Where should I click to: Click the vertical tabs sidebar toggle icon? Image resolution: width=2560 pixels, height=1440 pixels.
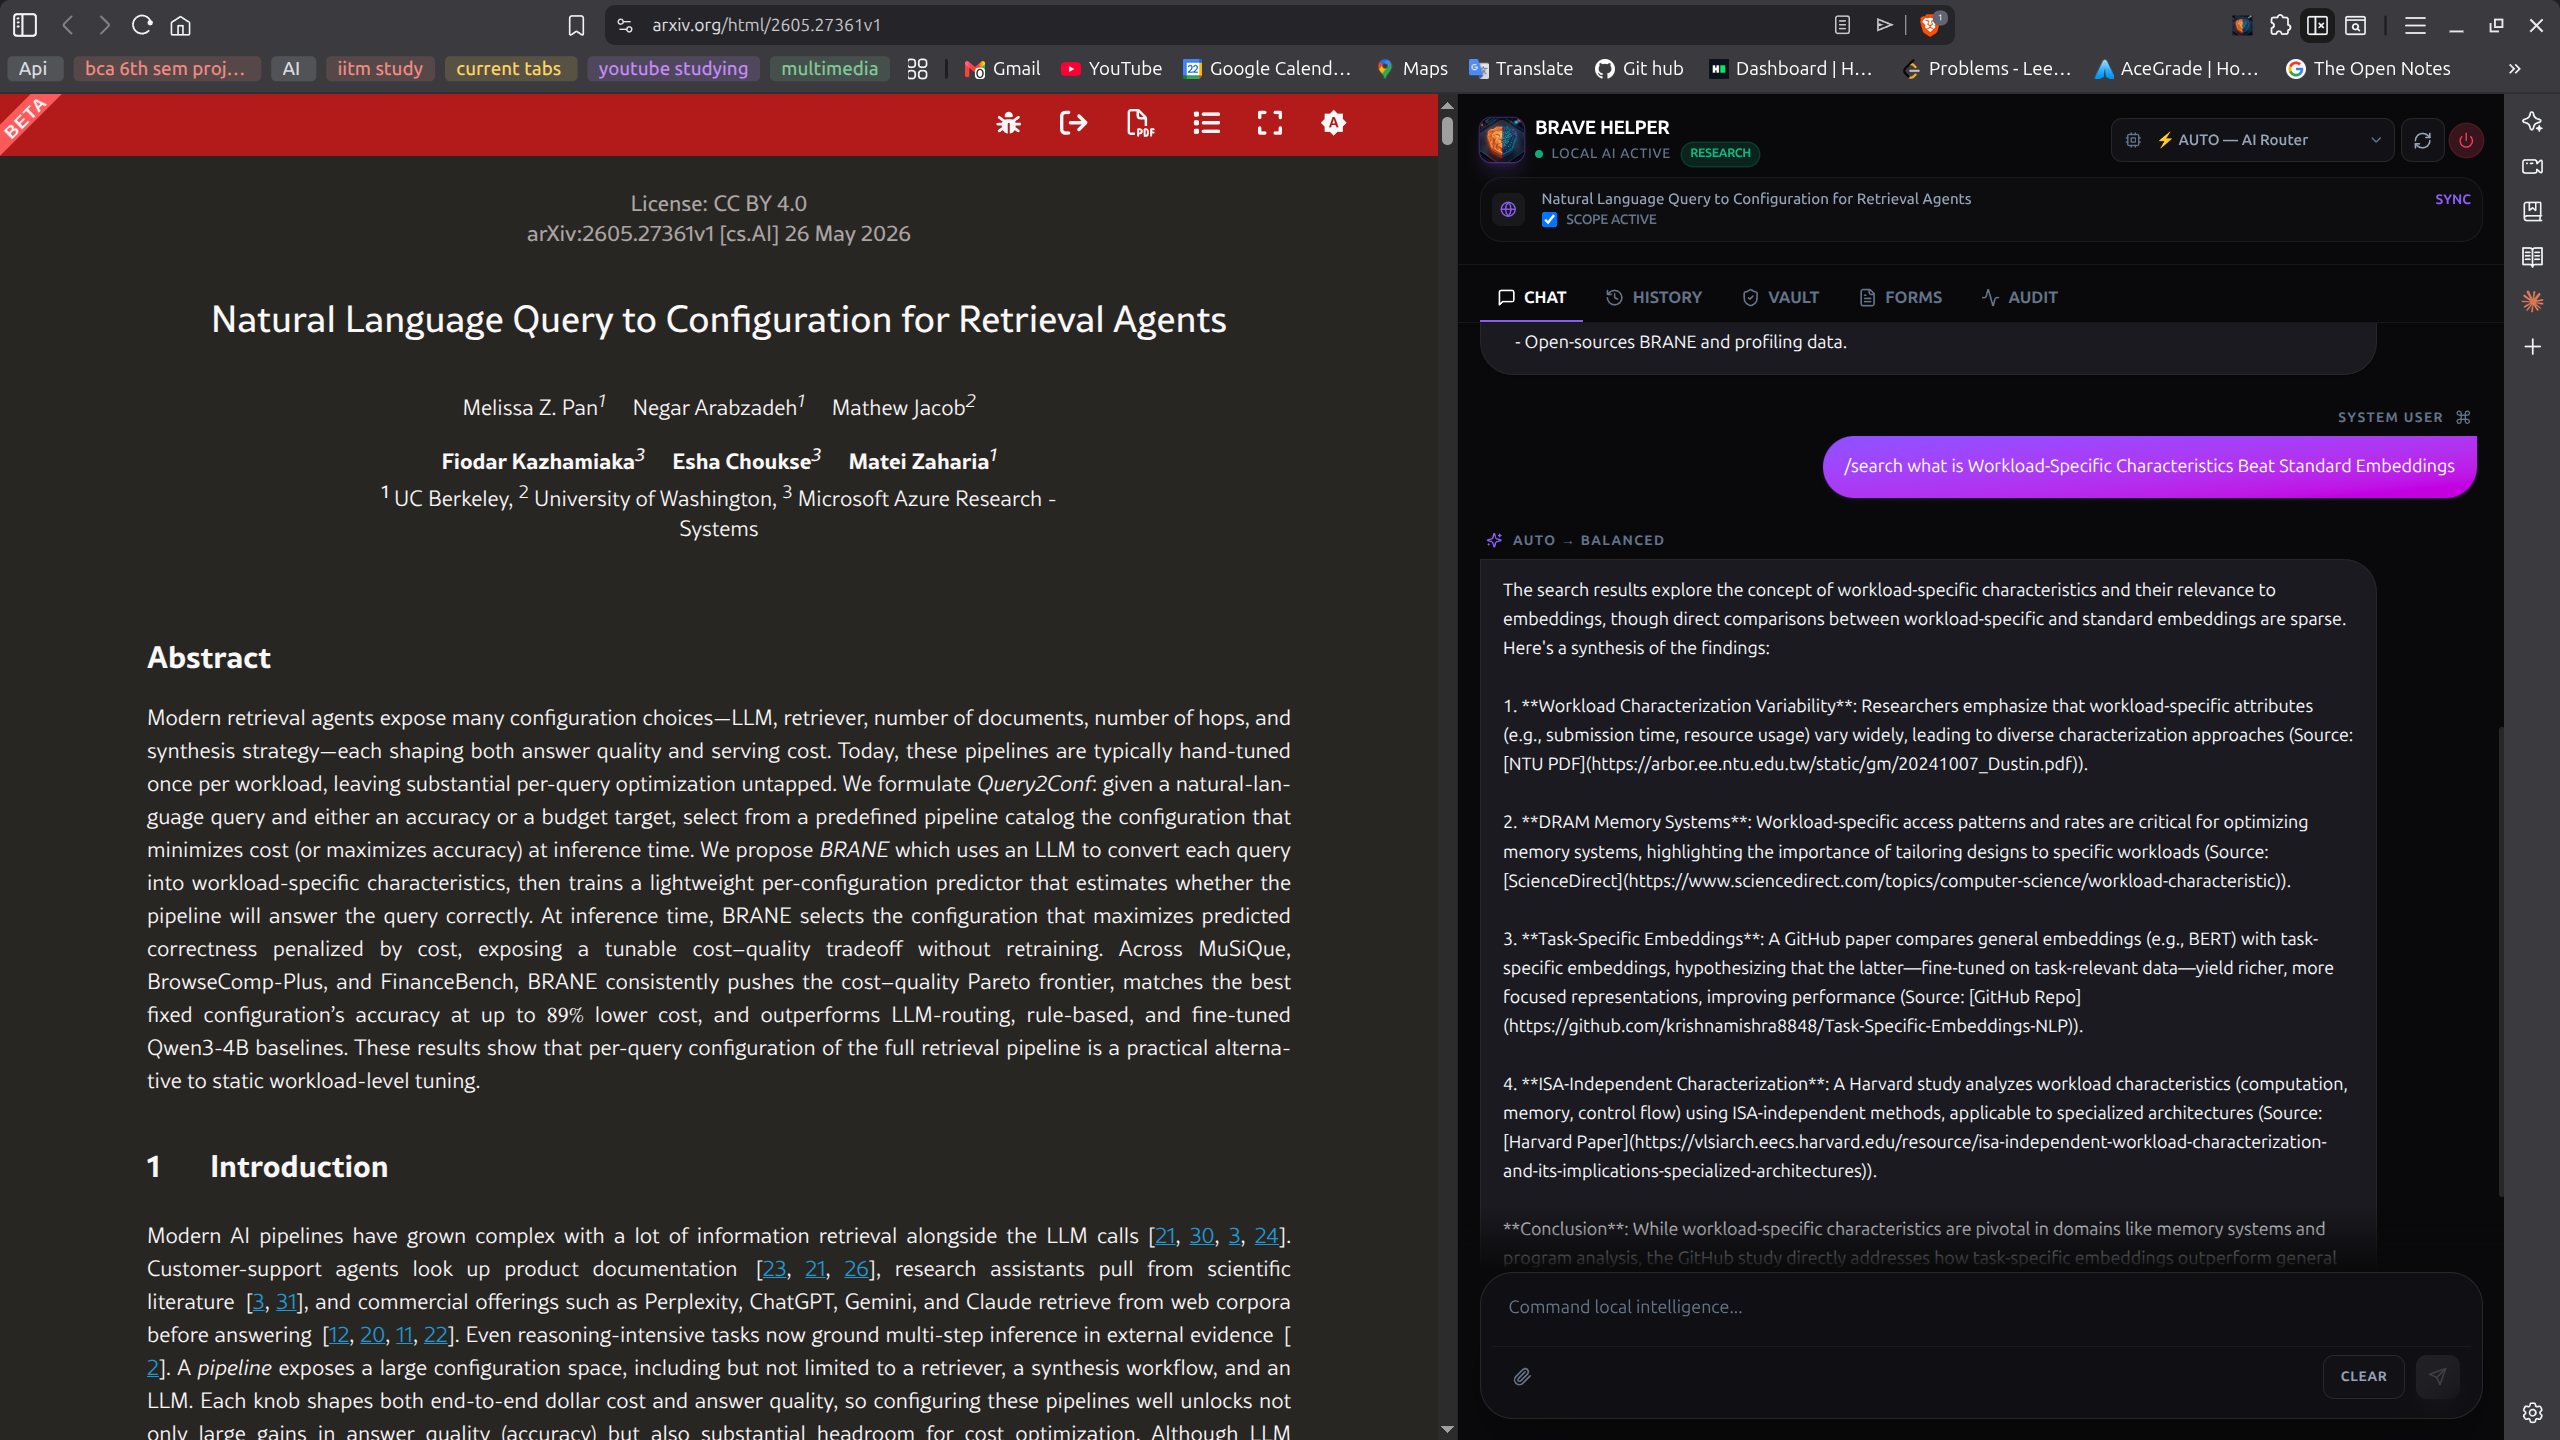(25, 25)
